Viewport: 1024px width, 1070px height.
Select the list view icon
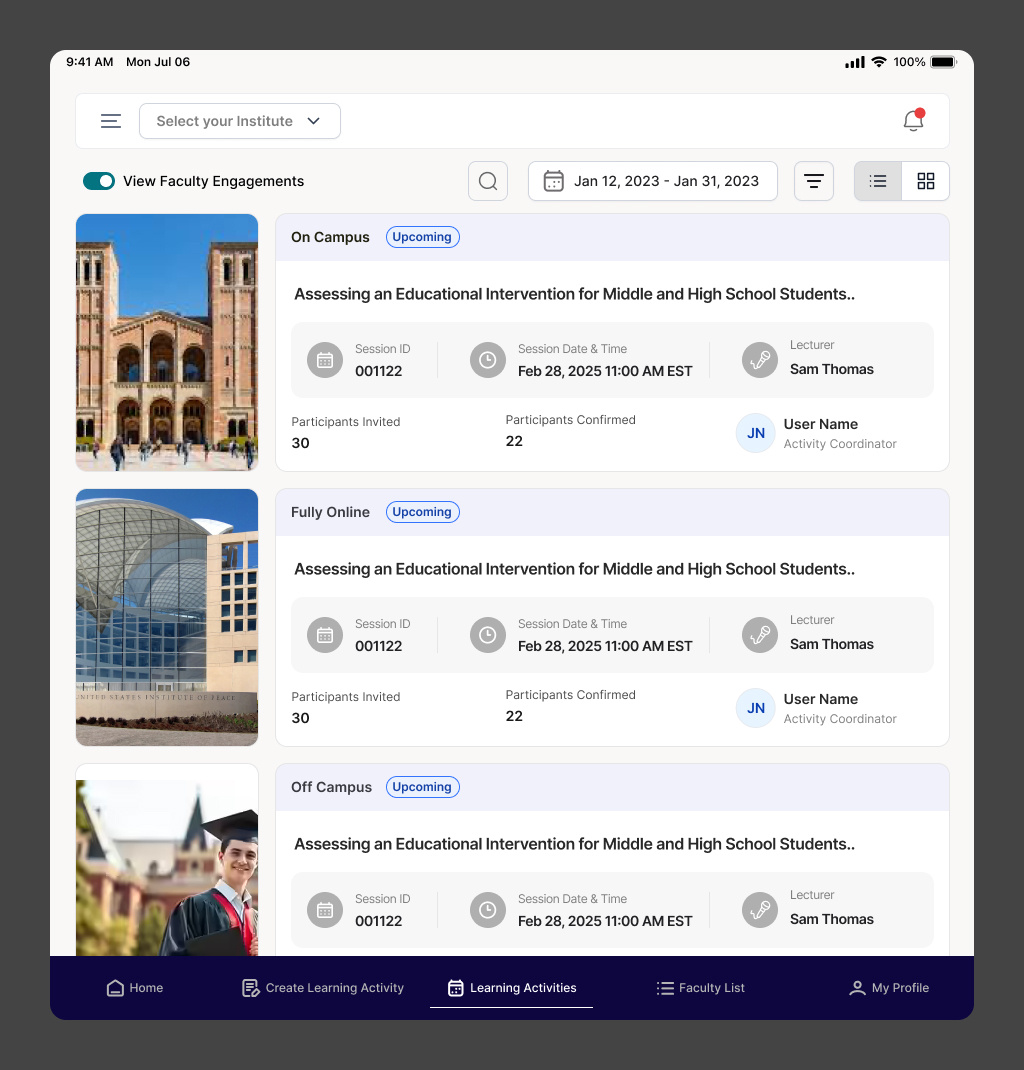pyautogui.click(x=877, y=181)
